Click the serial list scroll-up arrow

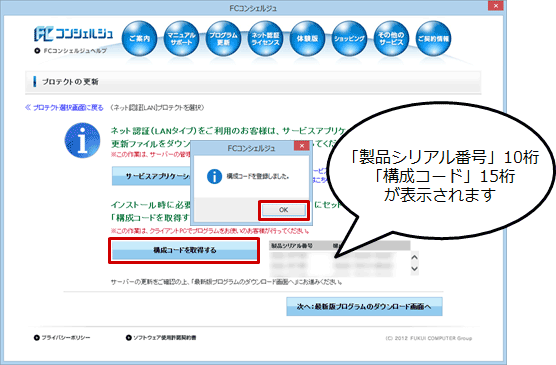click(415, 257)
